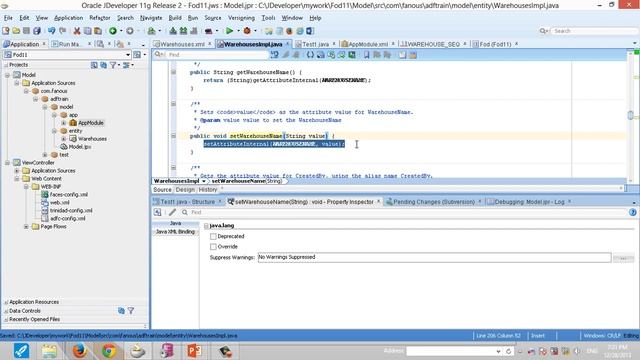Open the WarehousesImpl breadcrumb dropdown
Image resolution: width=640 pixels, height=360 pixels.
(x=204, y=181)
